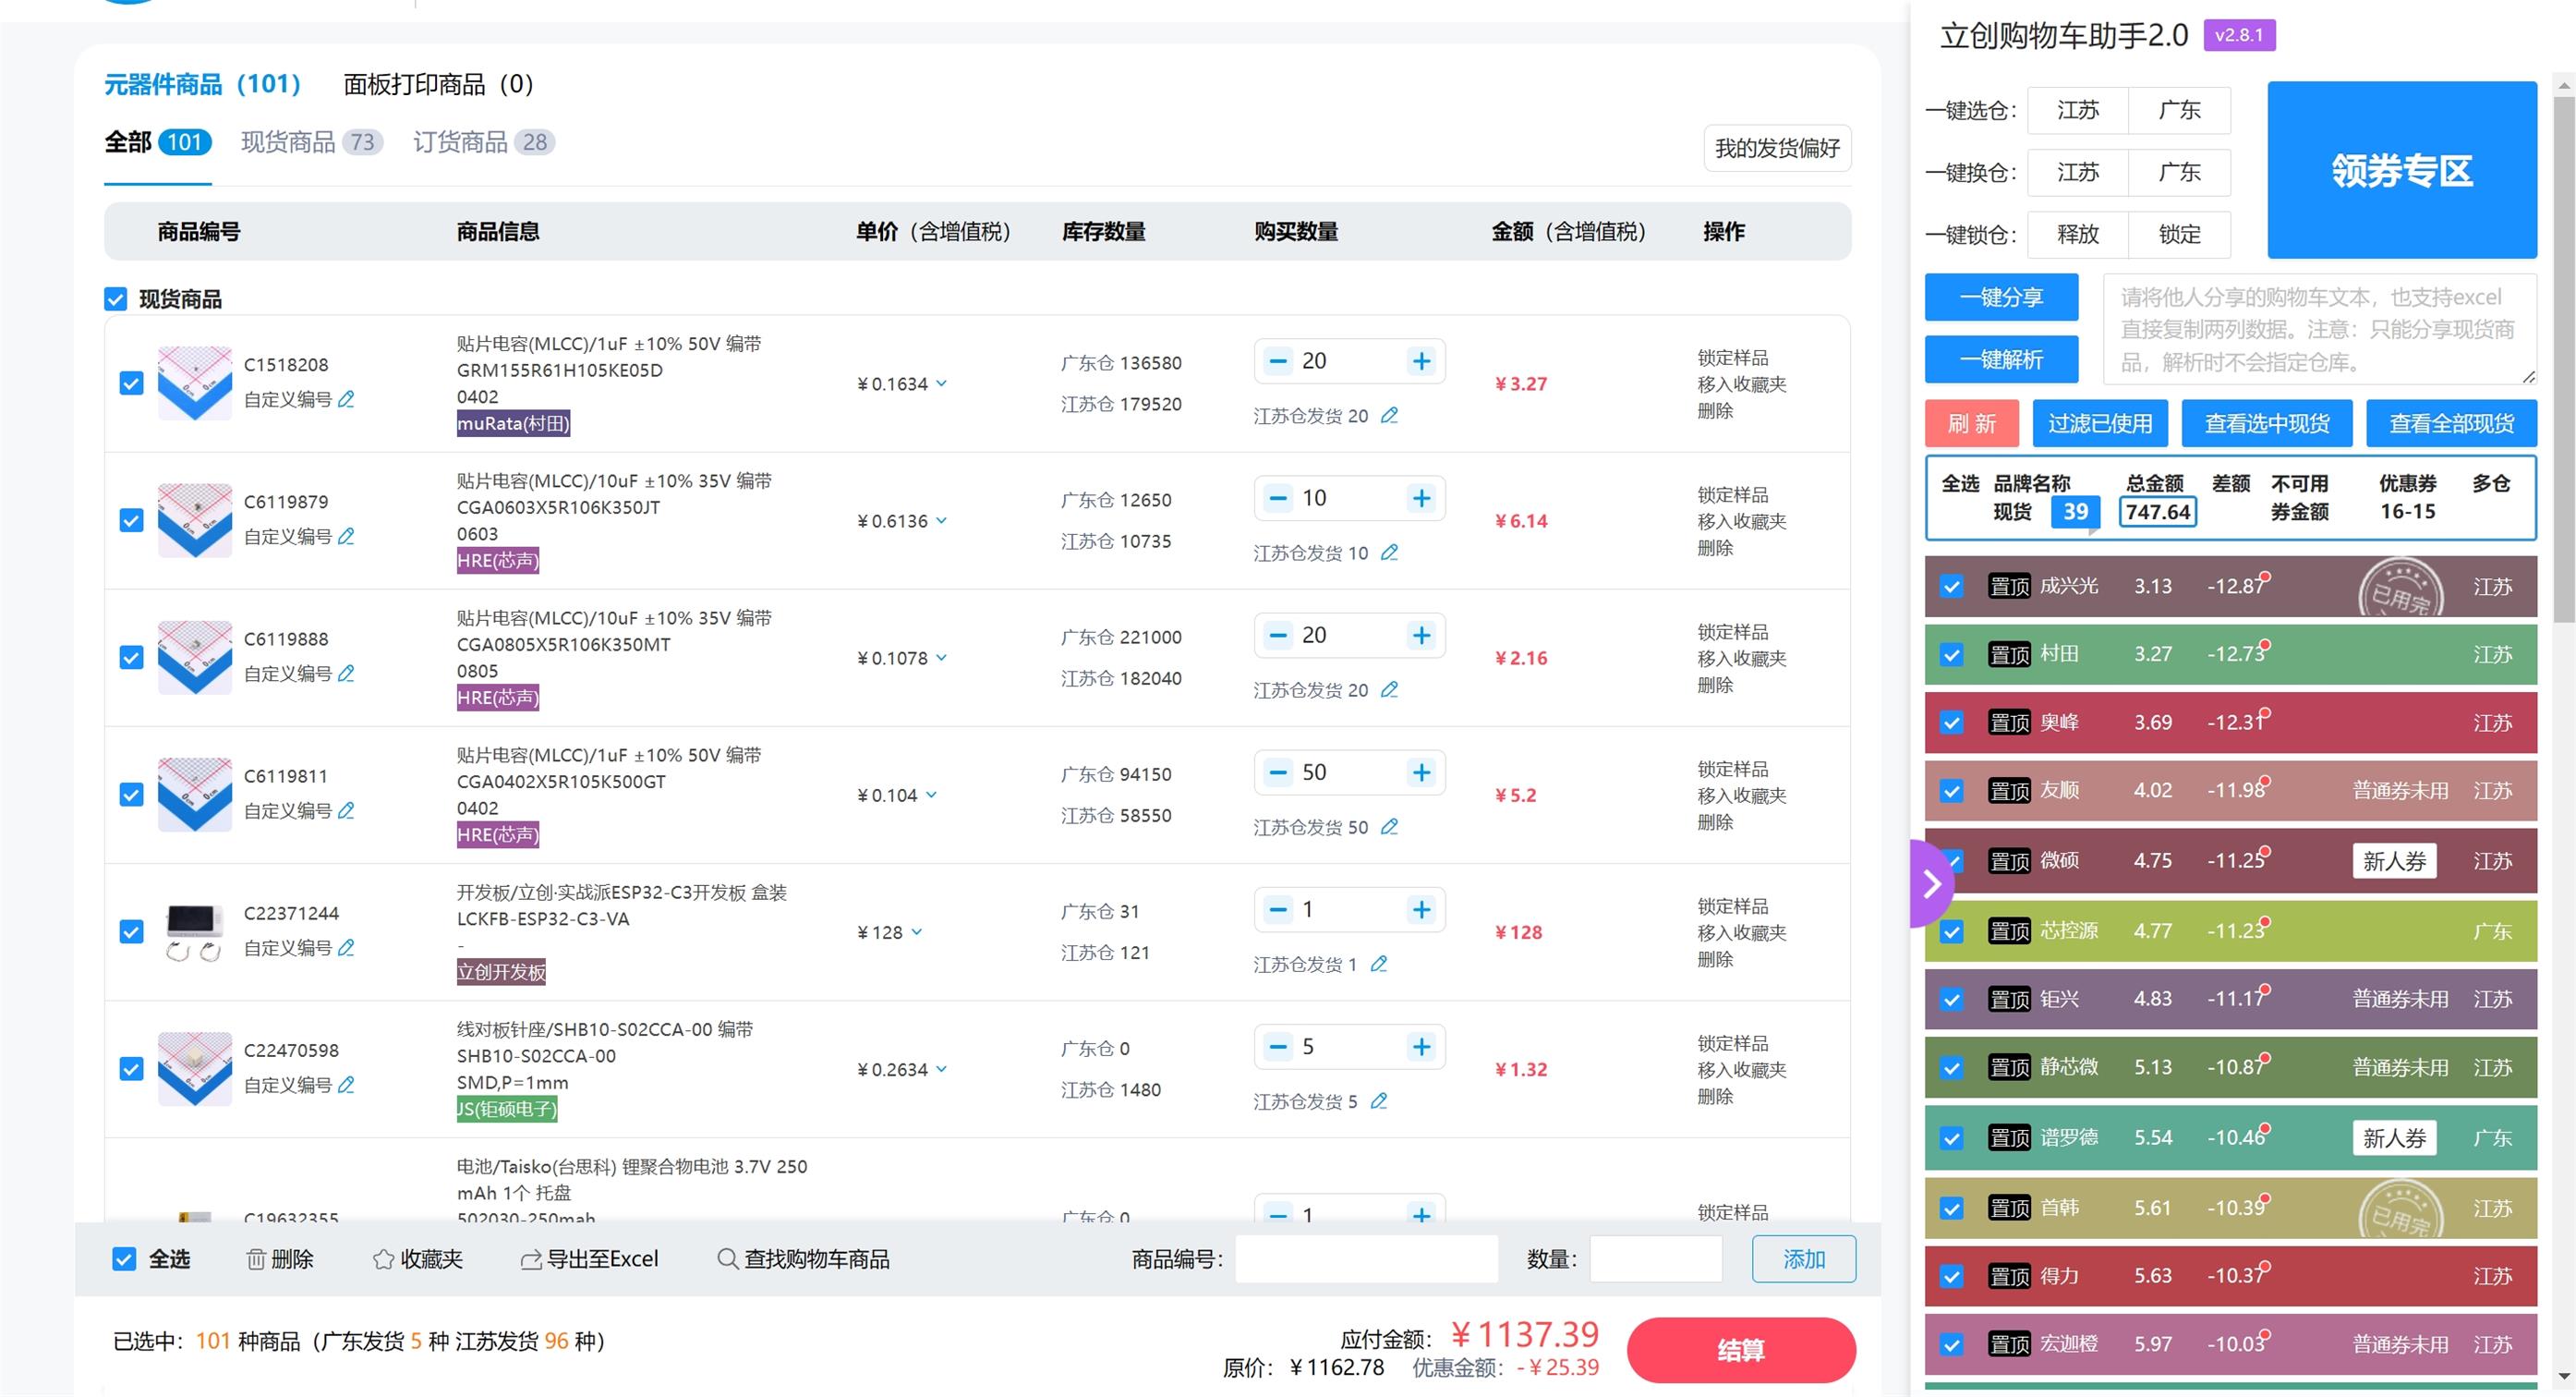
Task: Uncheck item C22371244 checkbox
Action: click(131, 931)
